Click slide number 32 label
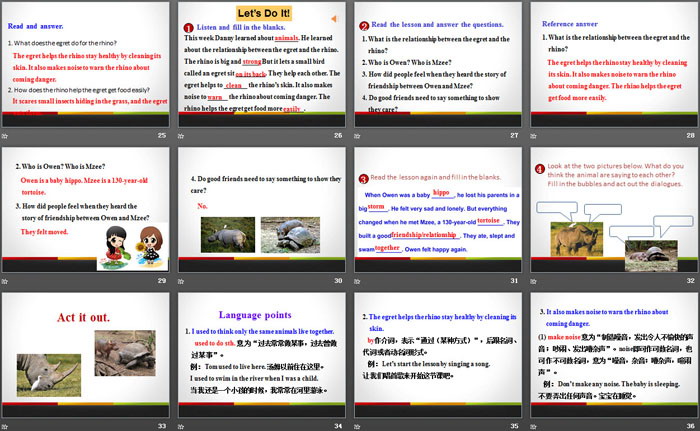Viewport: 700px width, 431px height. (690, 280)
